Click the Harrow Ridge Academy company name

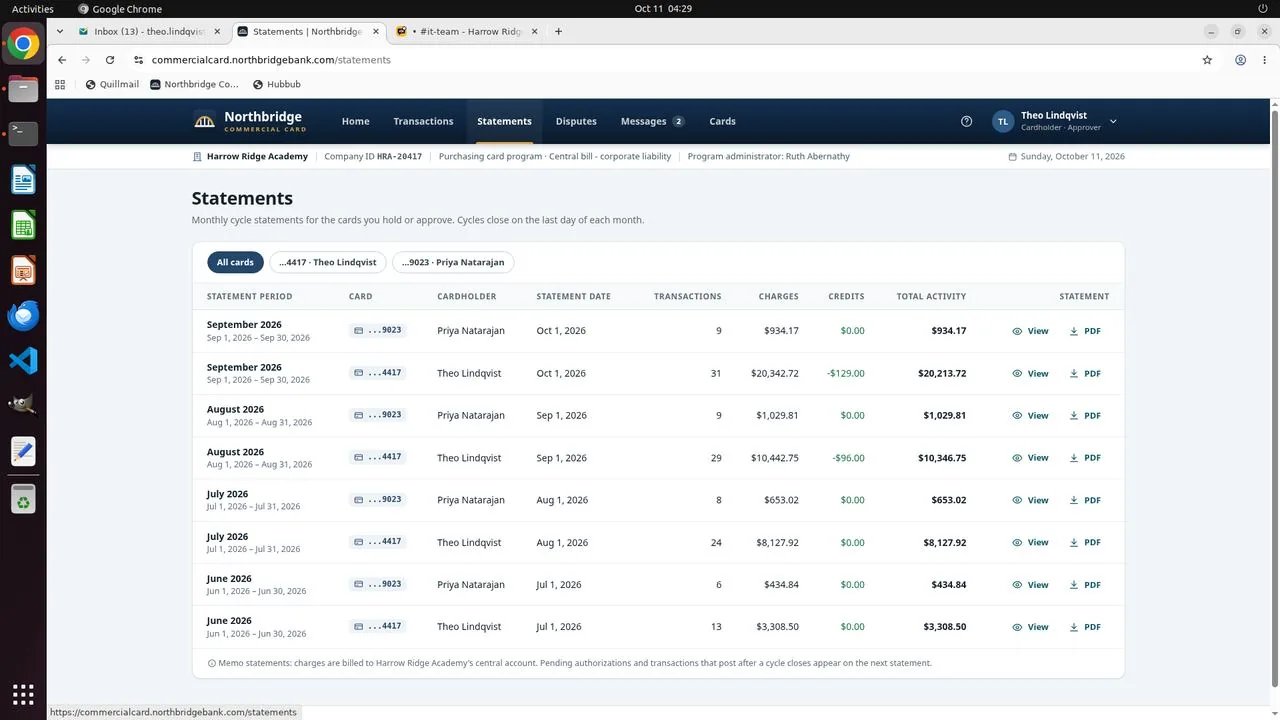point(259,156)
